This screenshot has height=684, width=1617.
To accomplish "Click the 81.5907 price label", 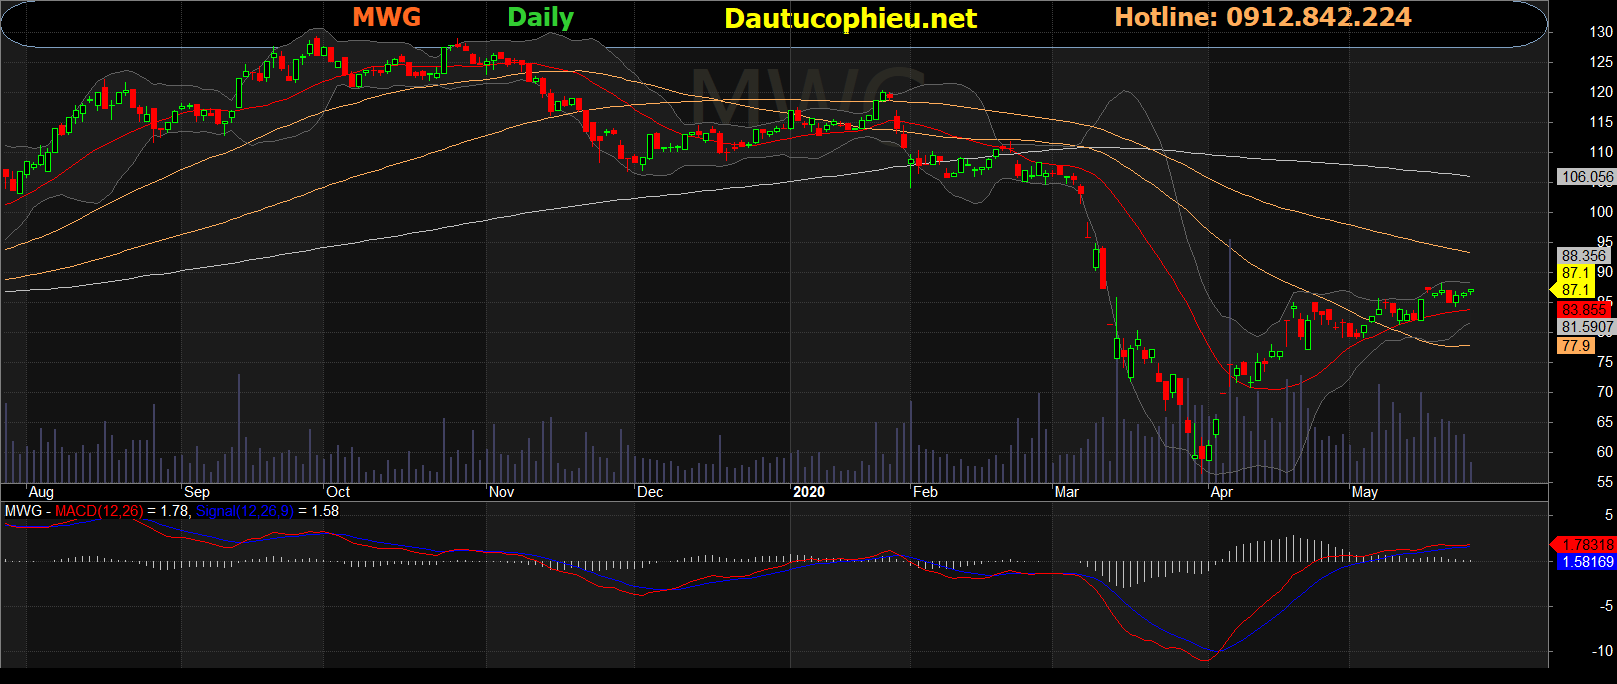I will [1587, 327].
